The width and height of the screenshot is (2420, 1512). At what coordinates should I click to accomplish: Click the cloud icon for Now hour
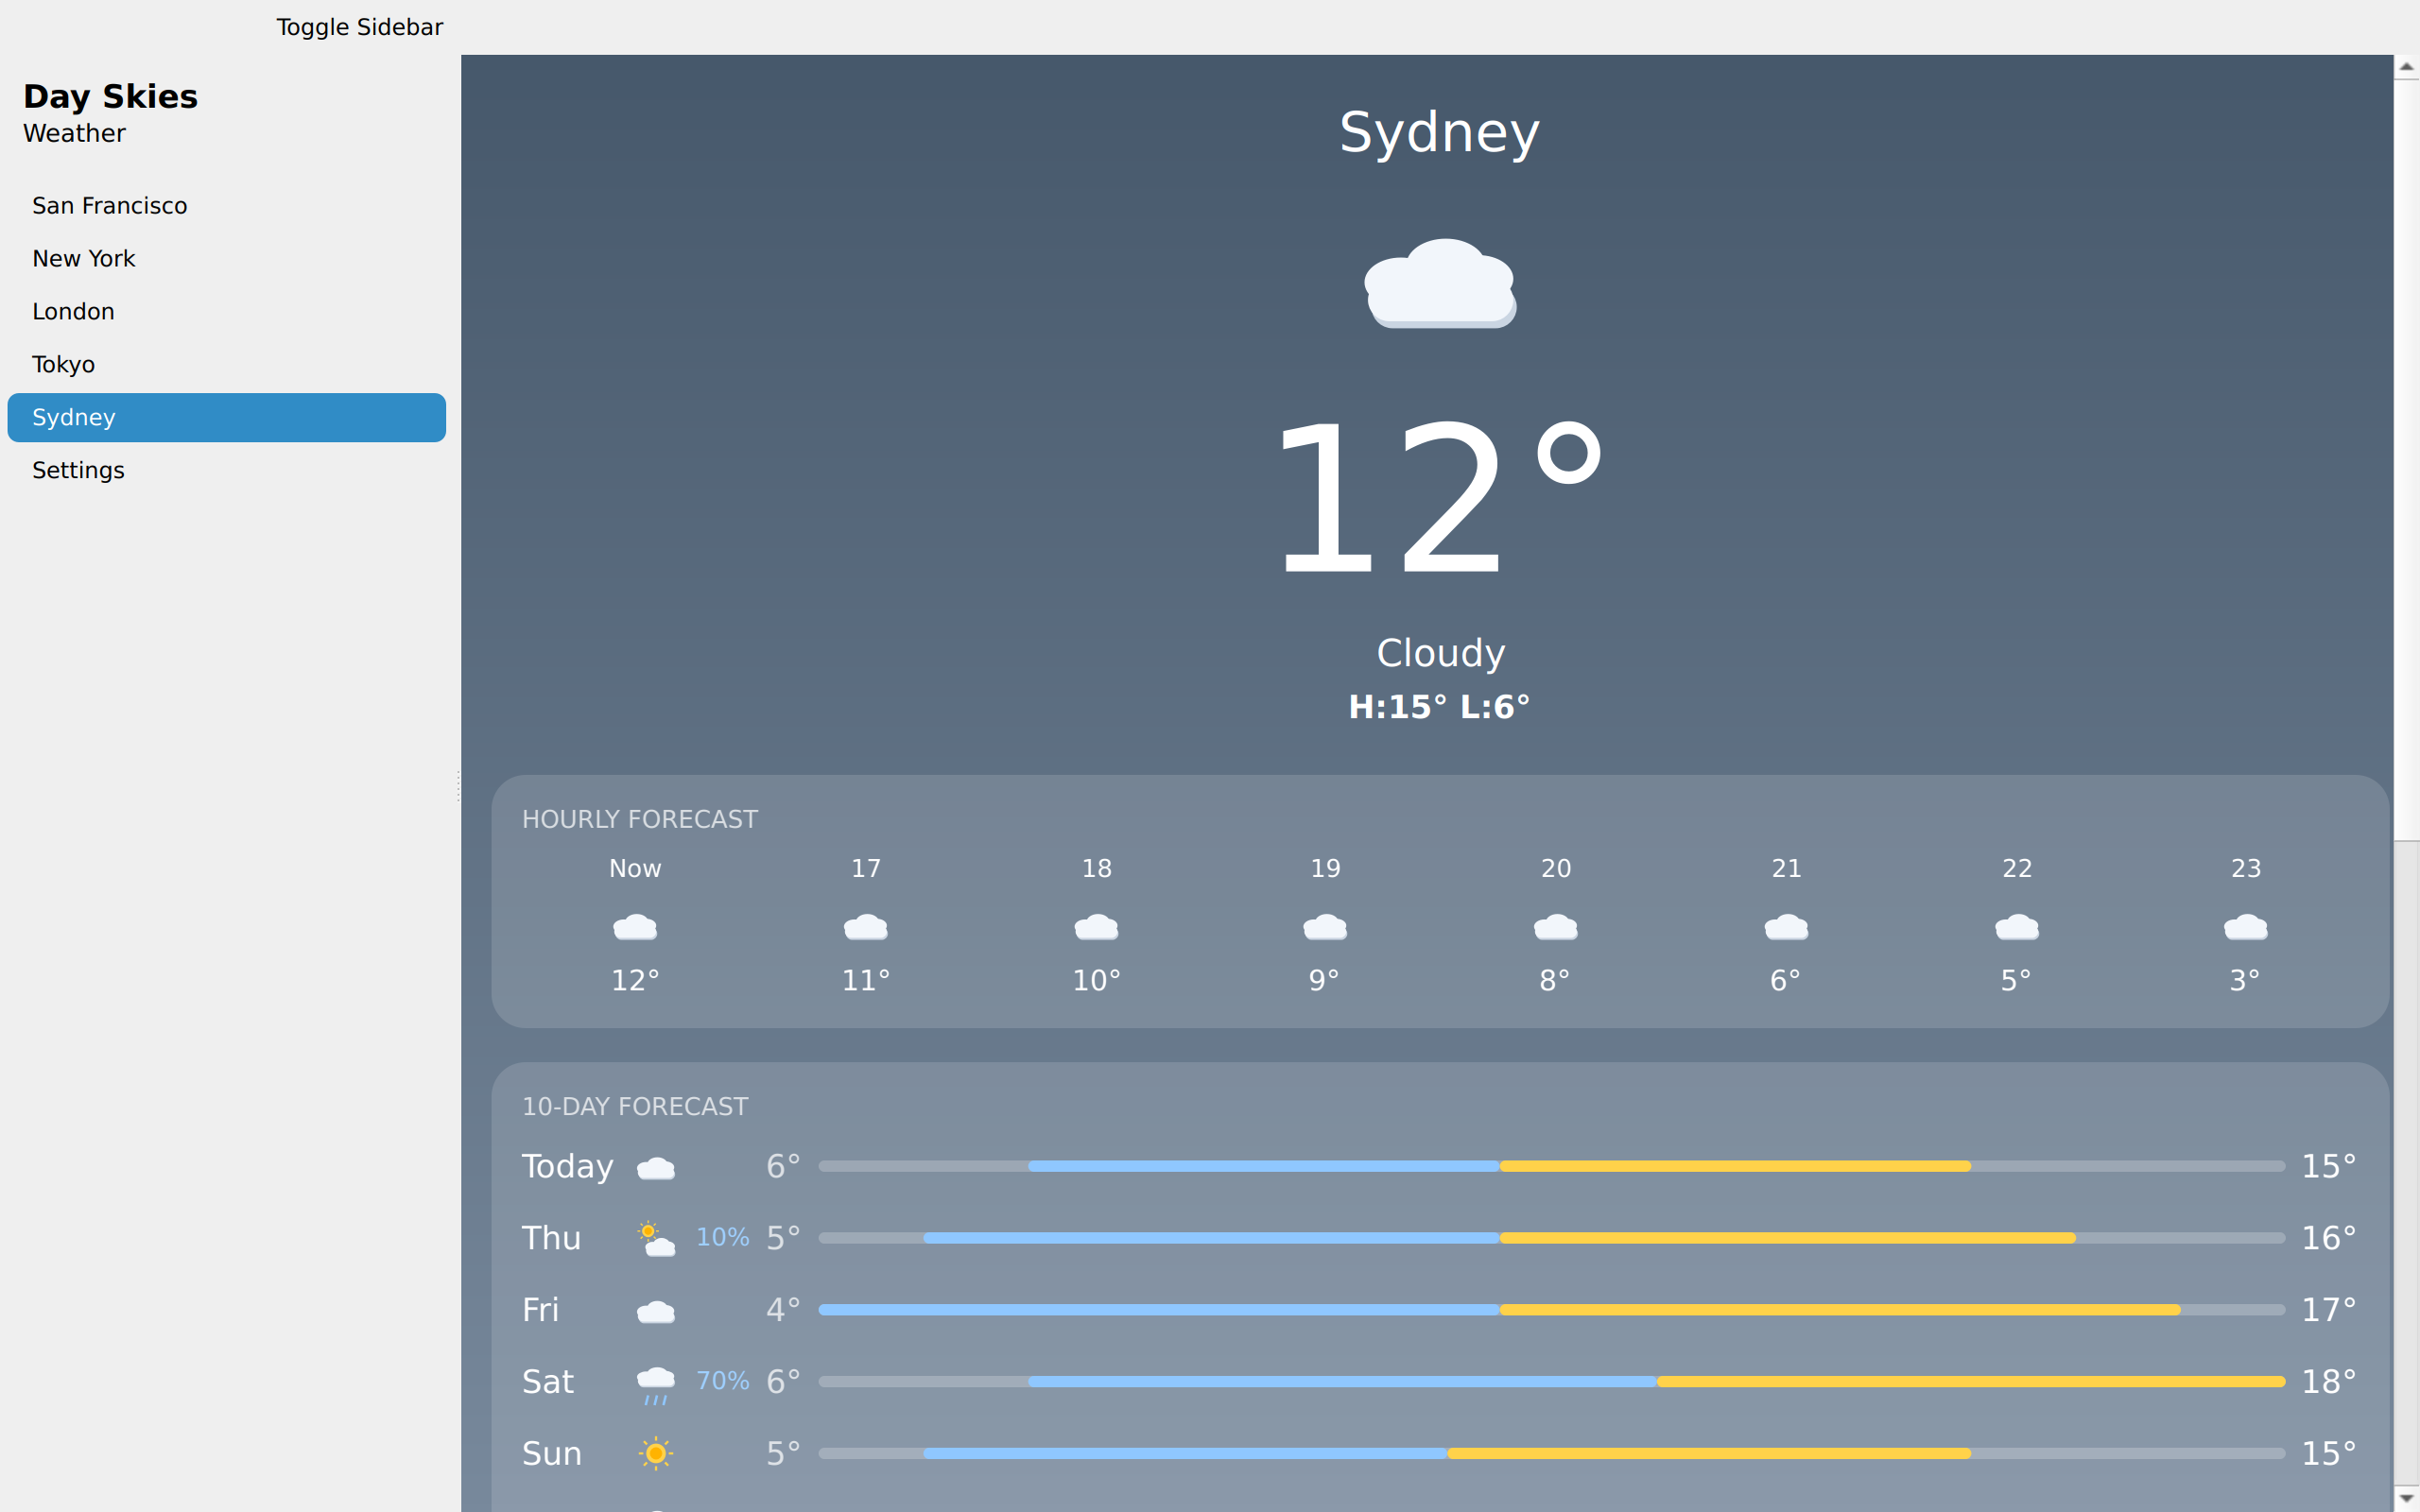[635, 927]
